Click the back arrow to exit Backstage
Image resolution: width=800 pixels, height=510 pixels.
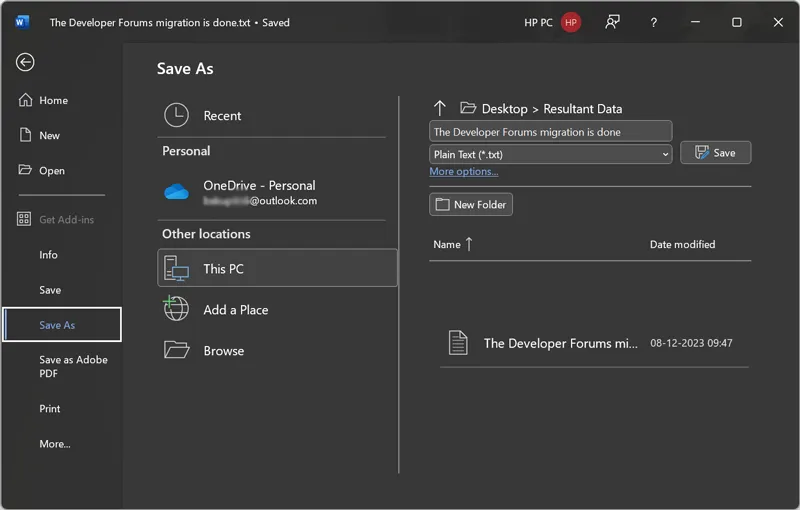(x=25, y=62)
